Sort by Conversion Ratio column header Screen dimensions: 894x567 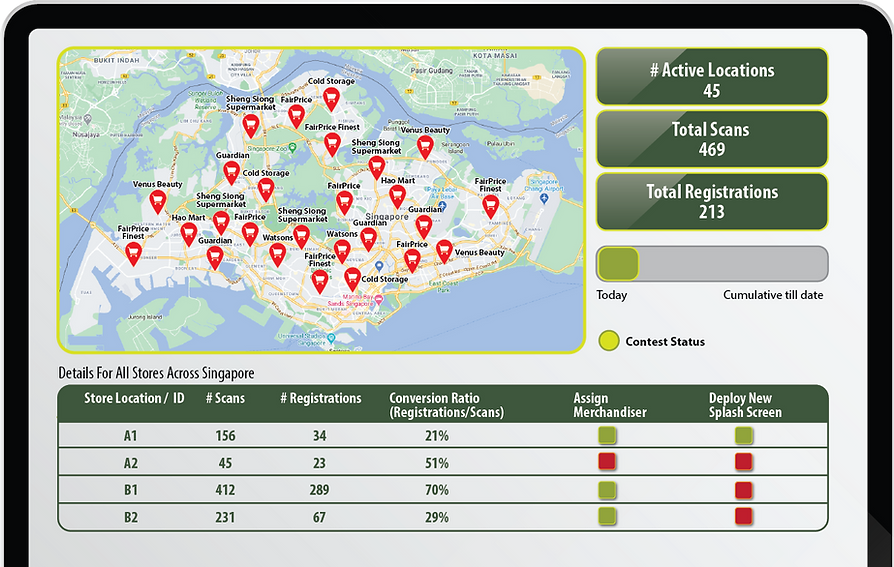446,405
